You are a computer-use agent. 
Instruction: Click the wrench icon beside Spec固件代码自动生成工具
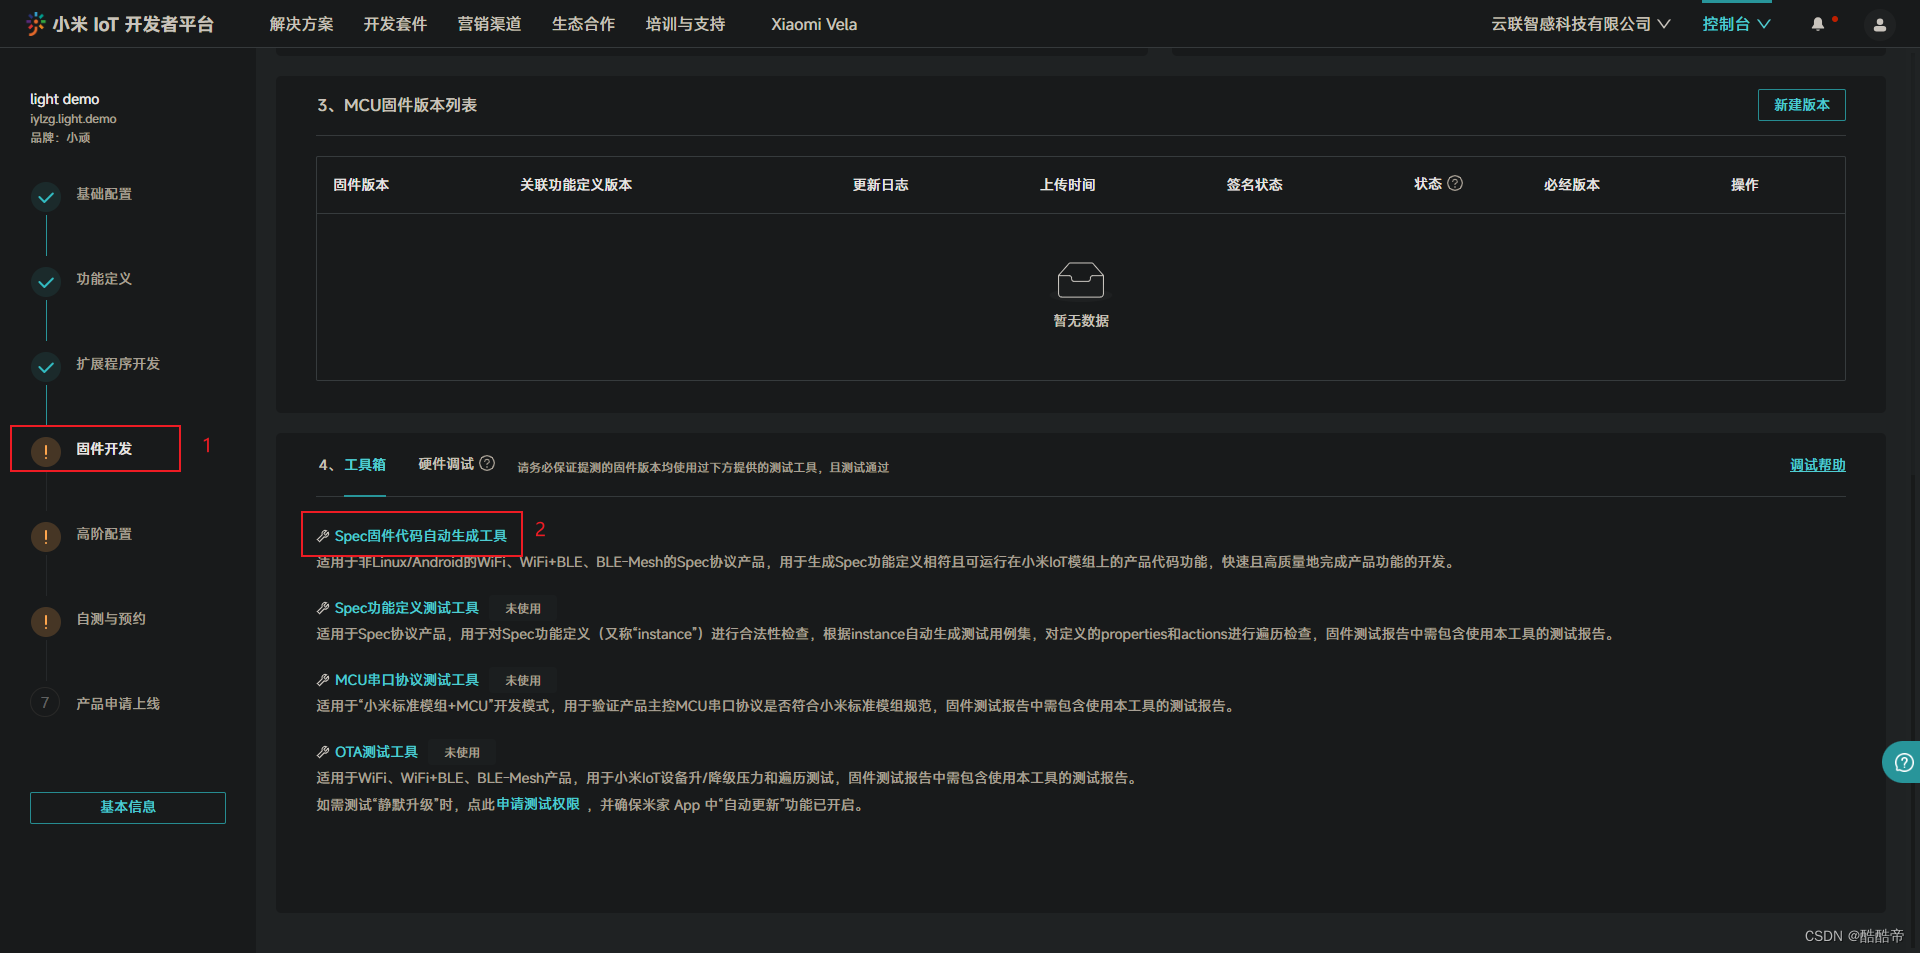tap(323, 536)
